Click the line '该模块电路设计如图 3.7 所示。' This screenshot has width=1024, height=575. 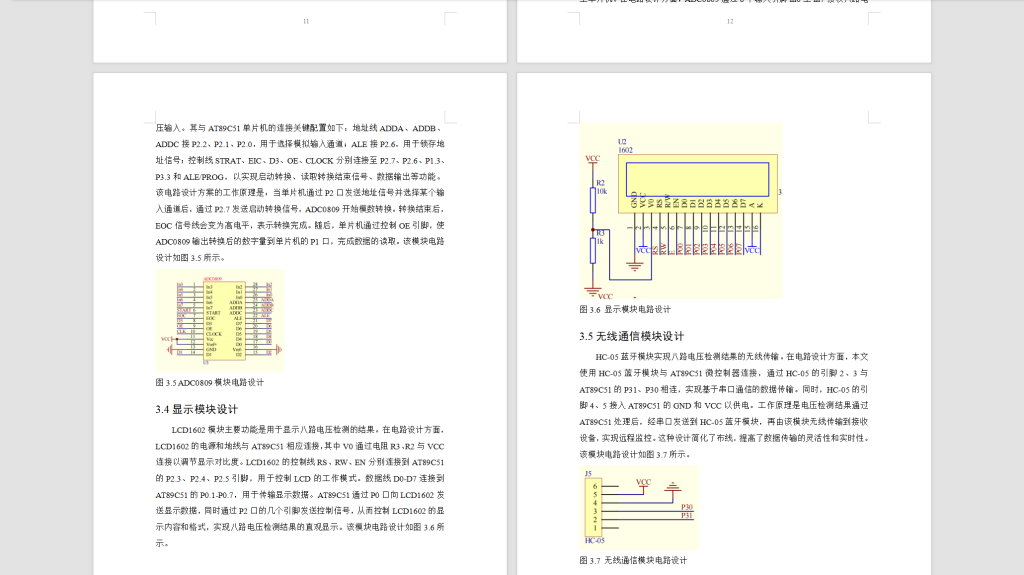point(635,454)
